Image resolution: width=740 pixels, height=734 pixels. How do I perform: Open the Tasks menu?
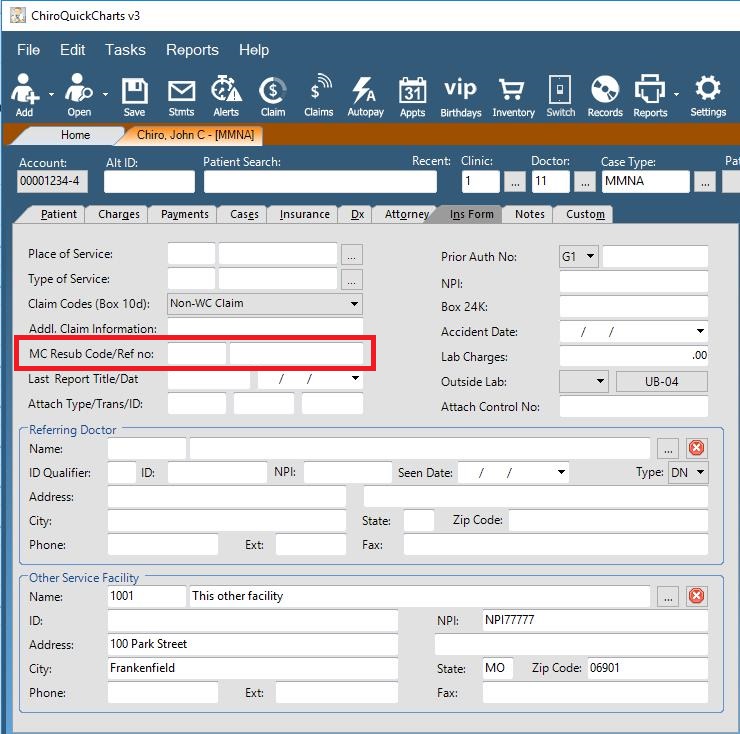point(125,50)
